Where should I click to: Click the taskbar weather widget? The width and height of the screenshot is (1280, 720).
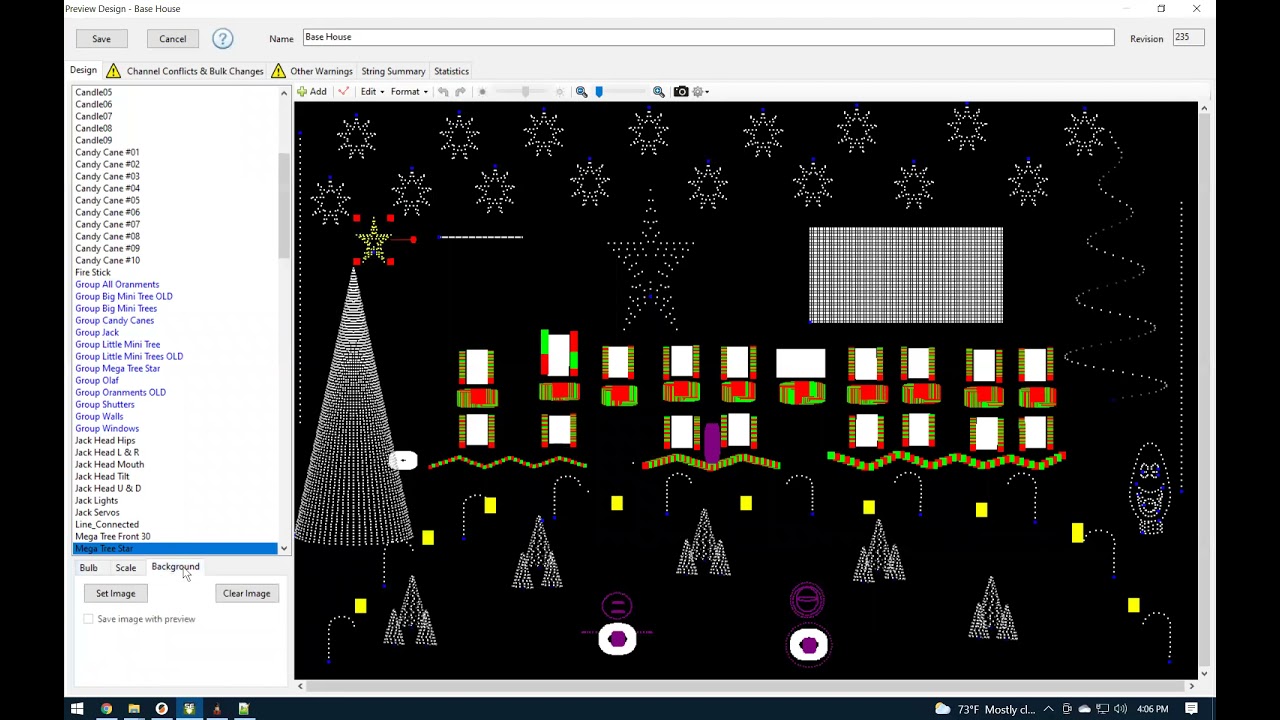coord(985,709)
